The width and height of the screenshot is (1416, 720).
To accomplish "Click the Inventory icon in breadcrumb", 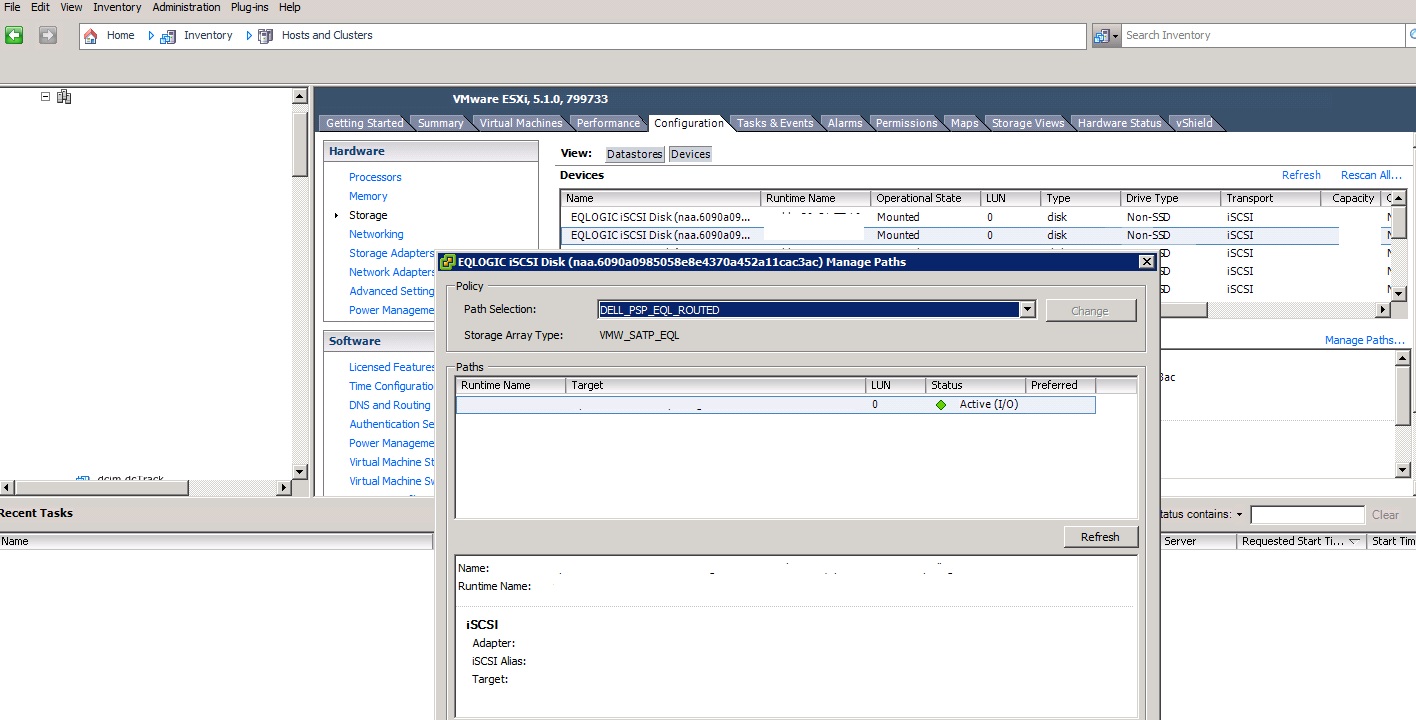I will click(168, 35).
